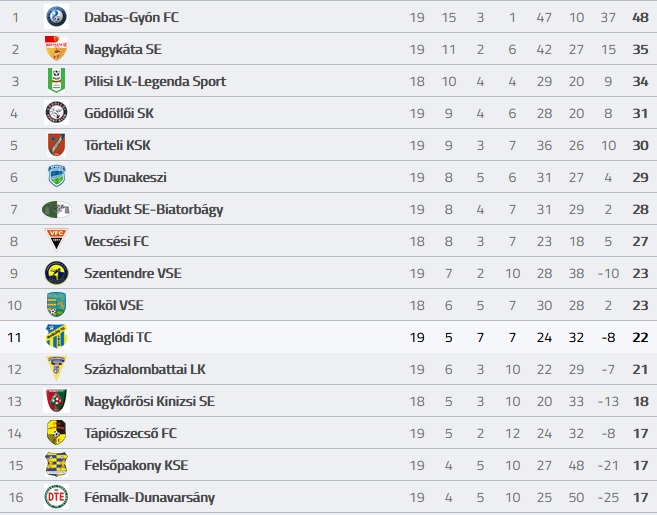The height and width of the screenshot is (515, 657).
Task: Click the VS Dunakeszi blue-green crest
Action: point(56,176)
